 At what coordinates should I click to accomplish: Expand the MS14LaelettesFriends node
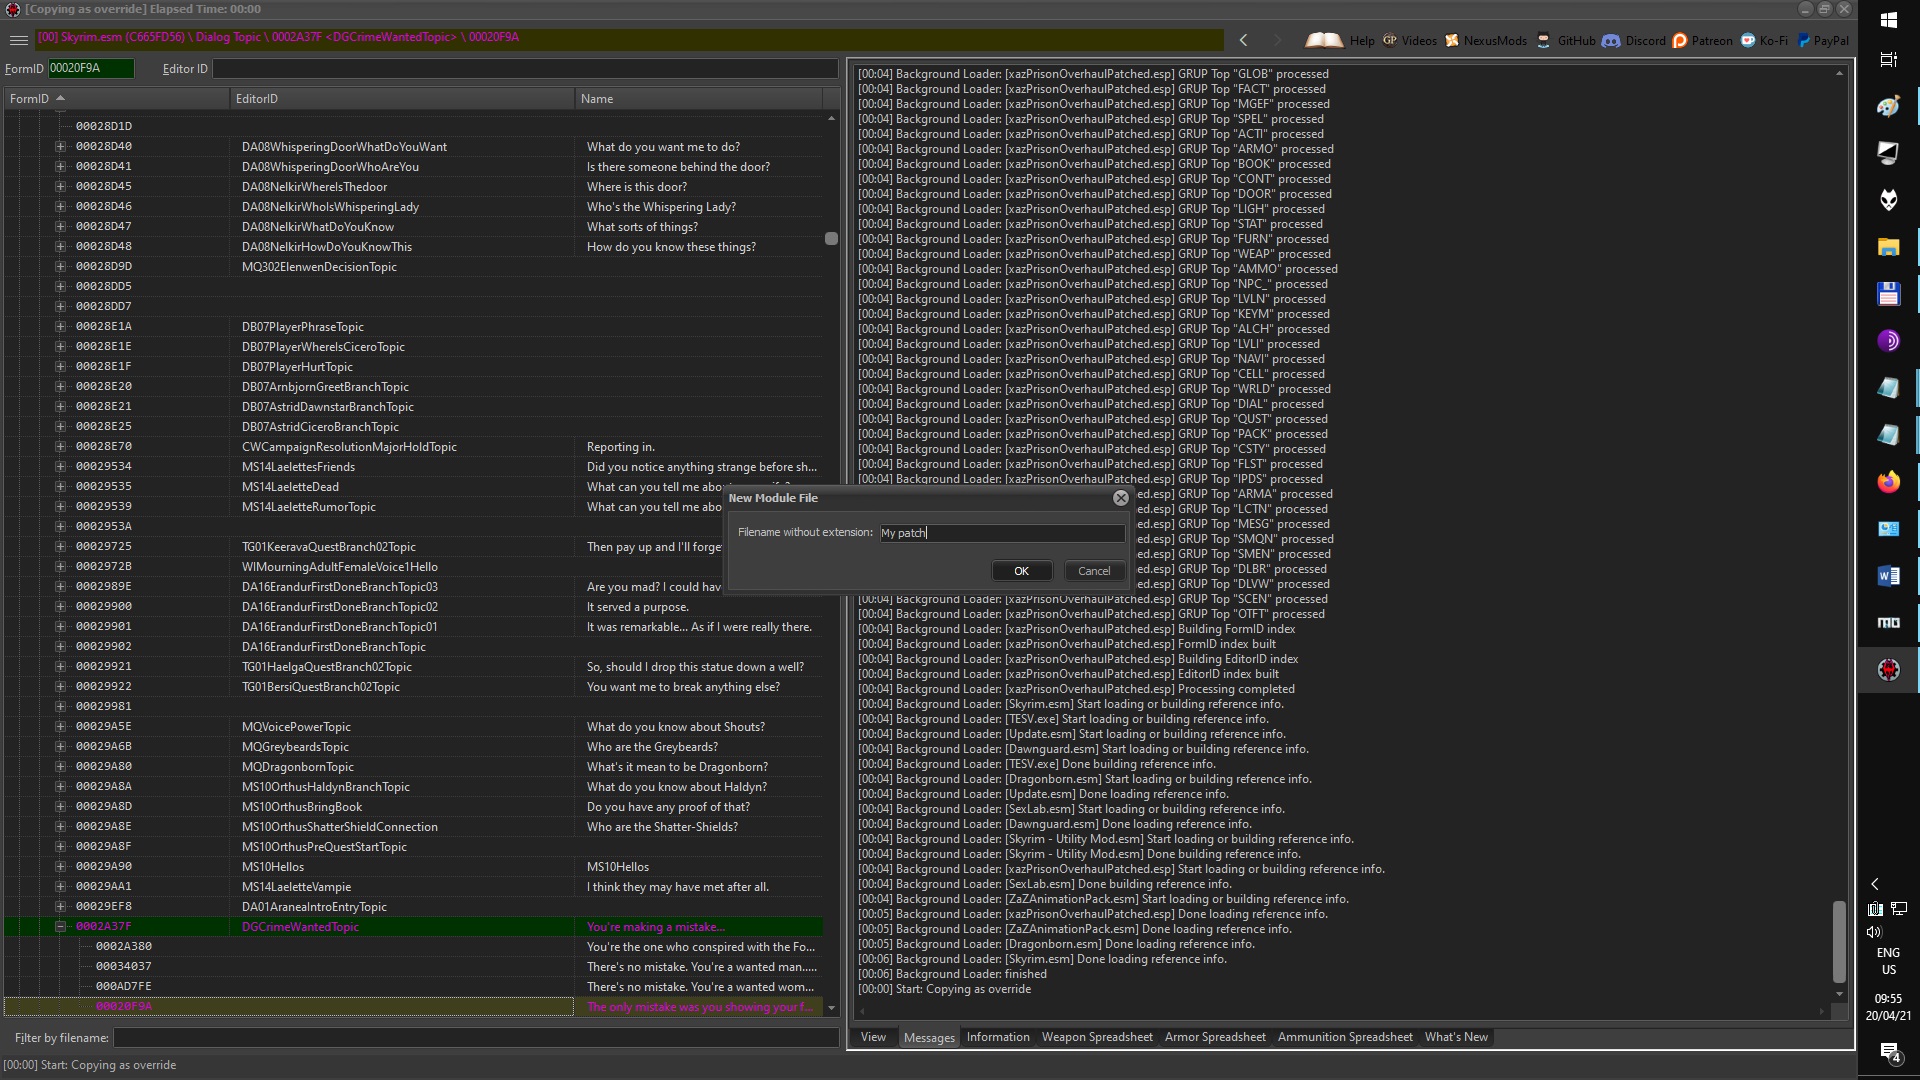(60, 467)
